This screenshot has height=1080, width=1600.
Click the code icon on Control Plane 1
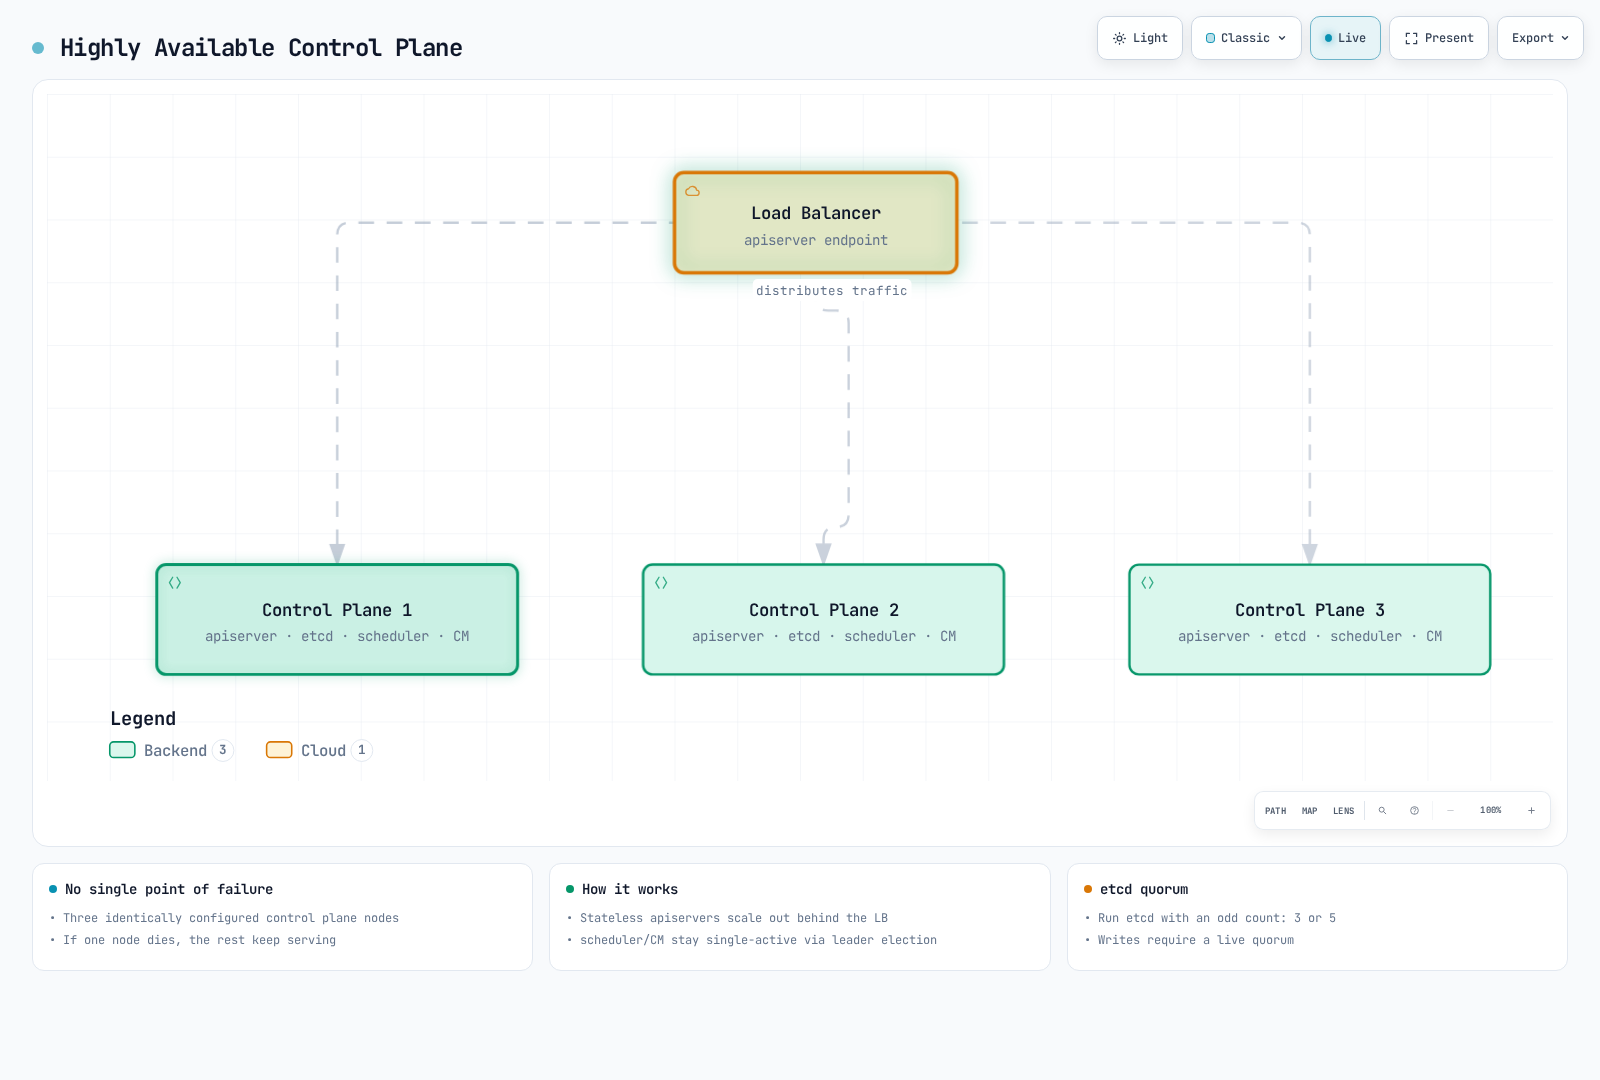coord(175,583)
